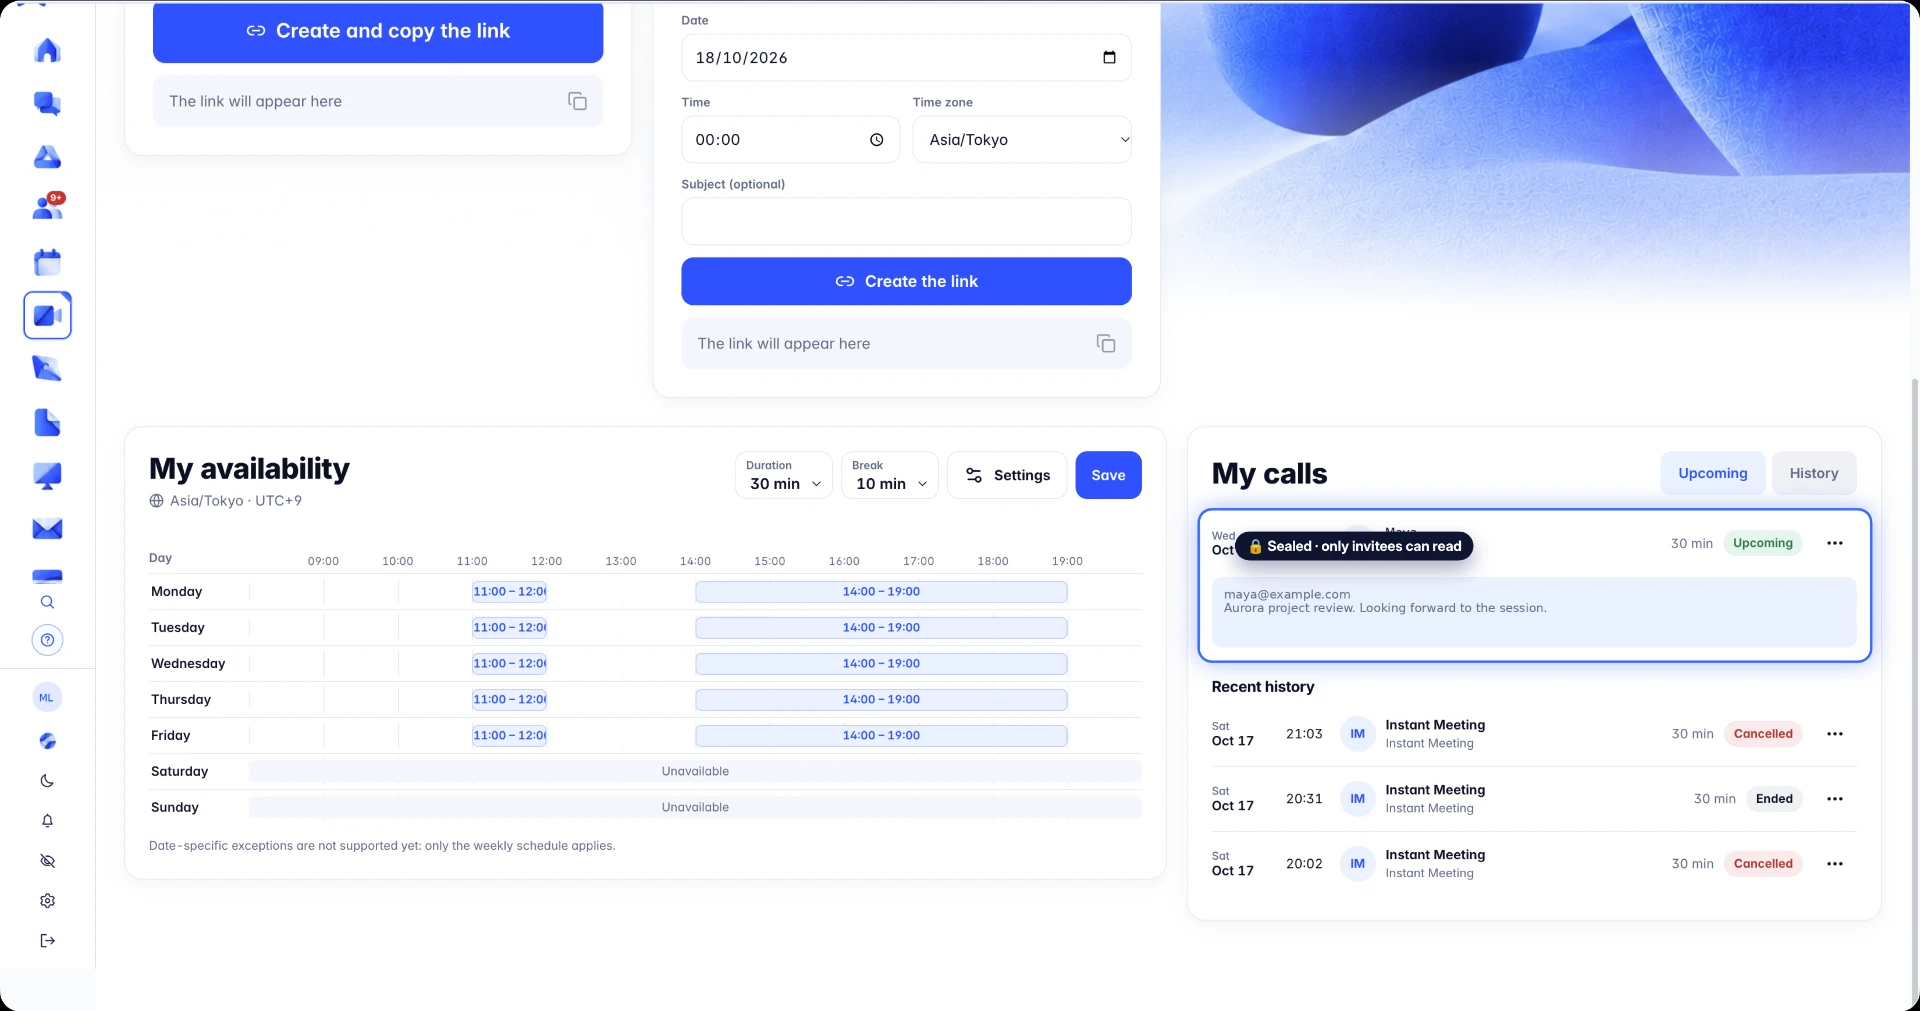
Task: Click the globe language icon in the sidebar
Action: click(47, 741)
